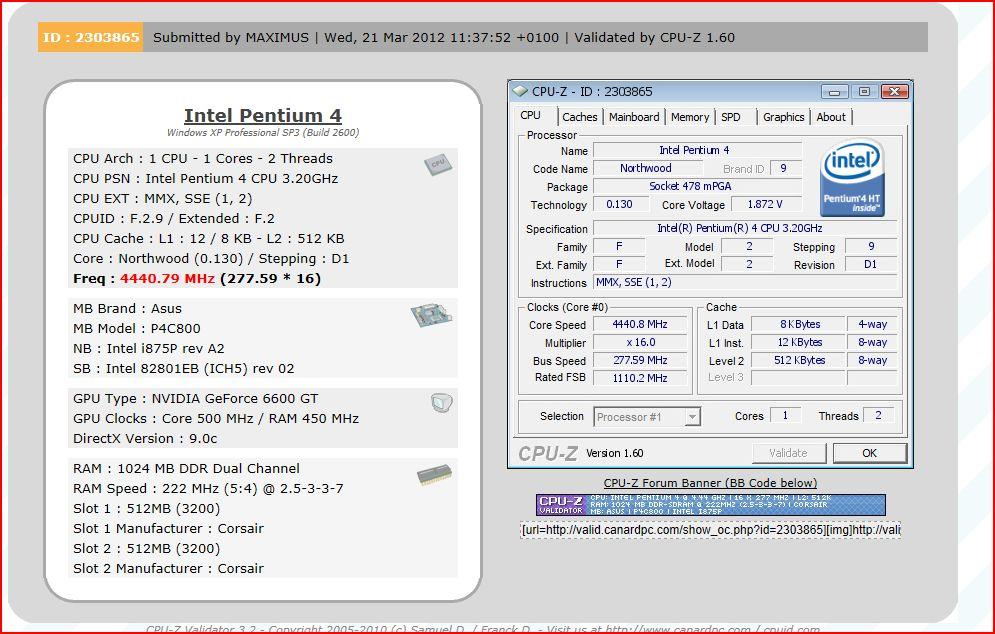Click the RAM stick icon beside RAM row
The image size is (995, 634).
tap(435, 475)
